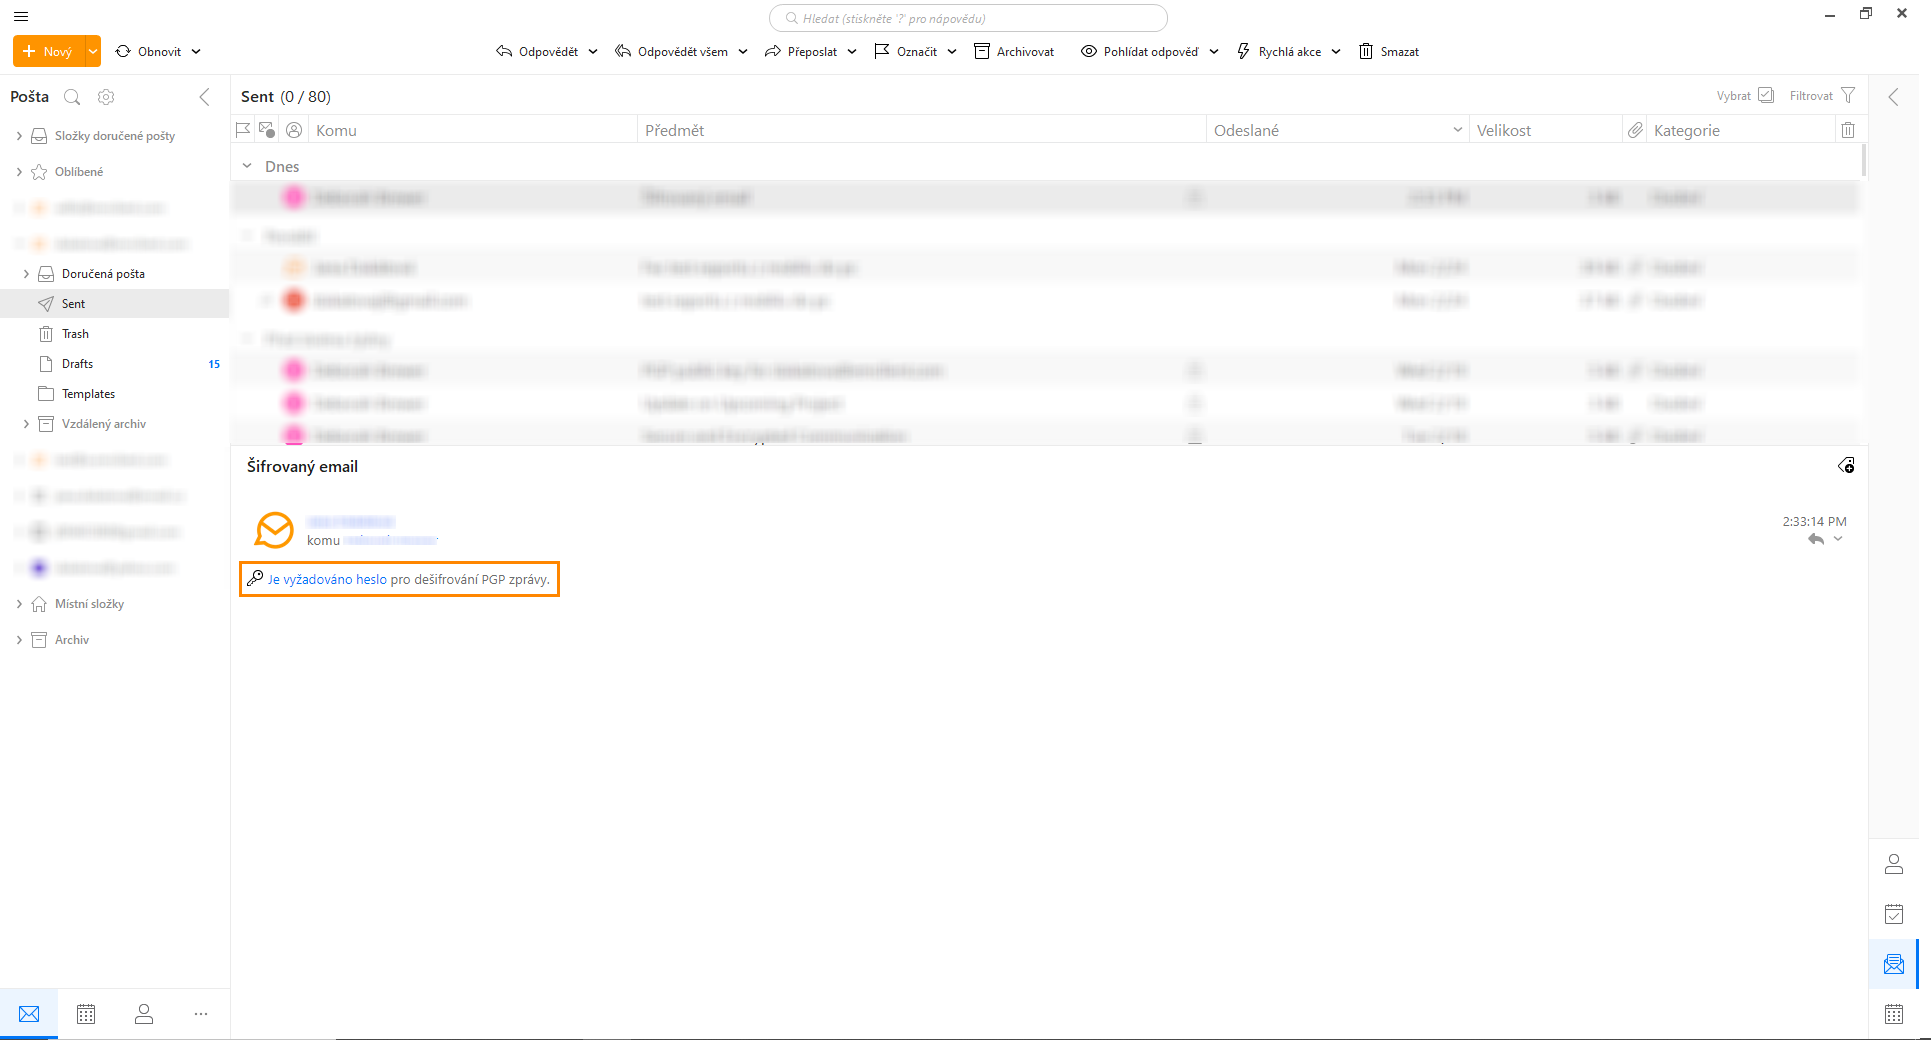Viewport: 1931px width, 1040px height.
Task: Open the contacts view in bottom bar
Action: pos(144,1014)
